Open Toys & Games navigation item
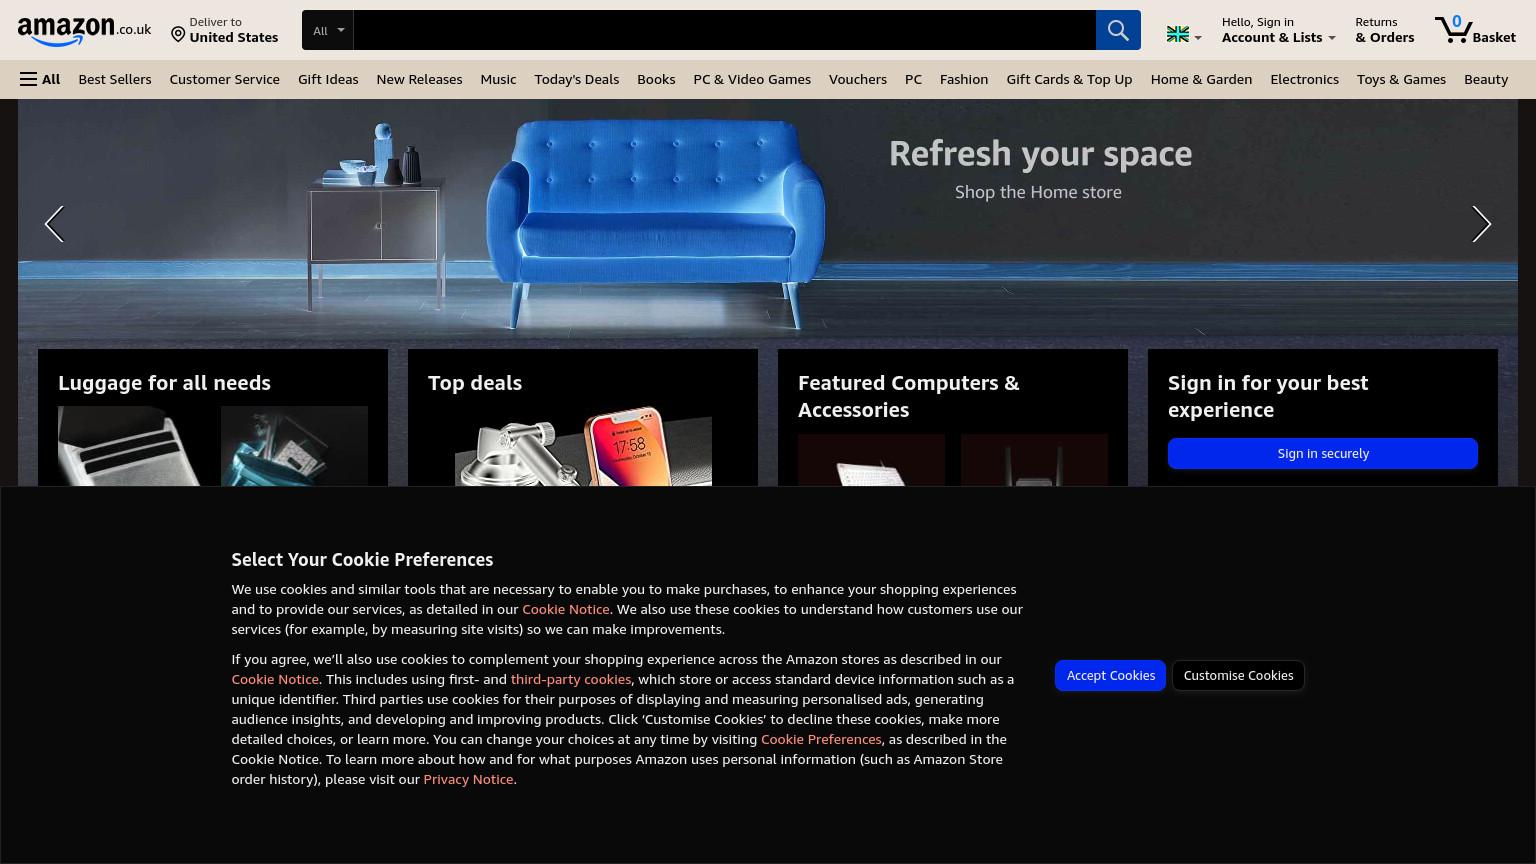 (1401, 79)
